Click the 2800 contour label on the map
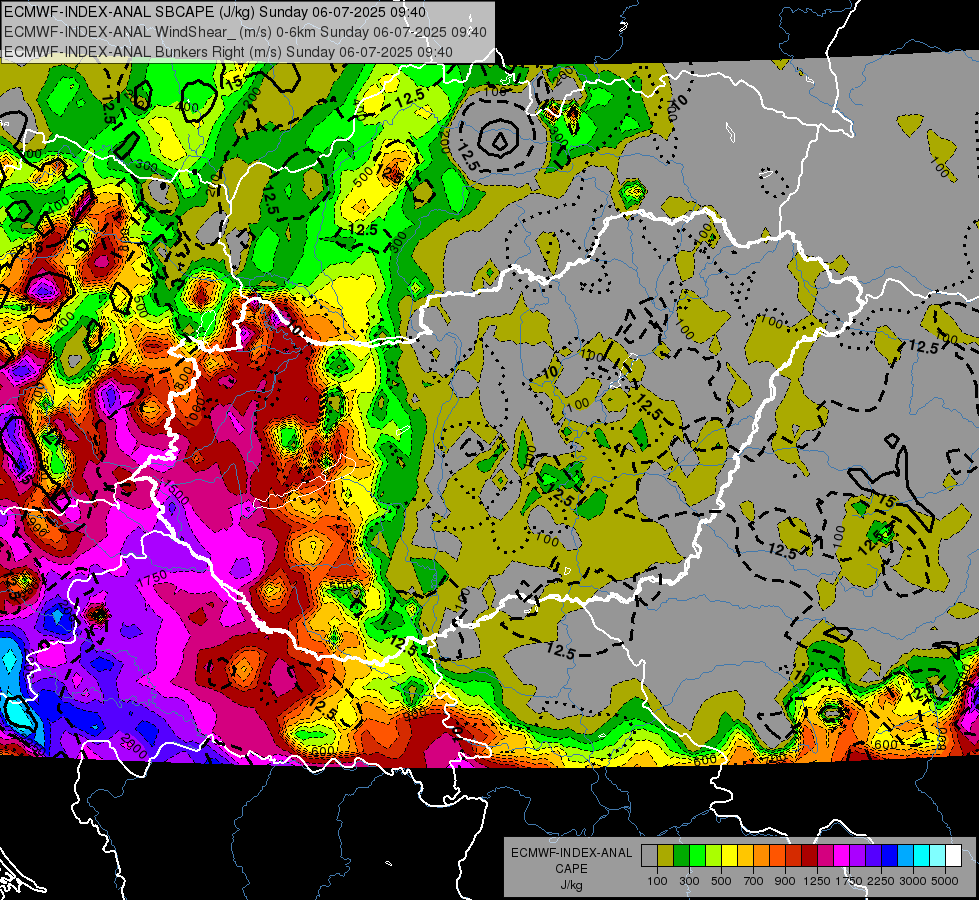 pos(134,745)
